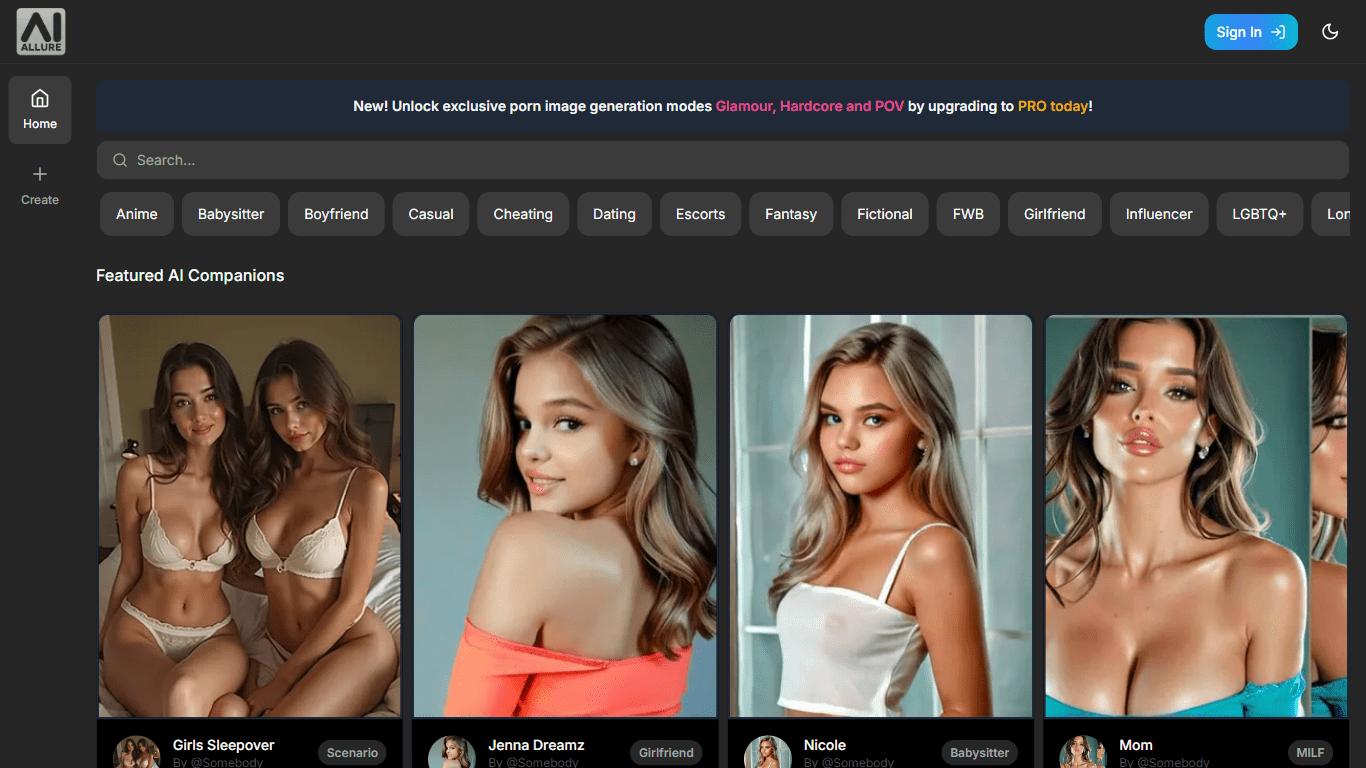Choose the Casual category chip
1366x768 pixels.
tap(431, 214)
